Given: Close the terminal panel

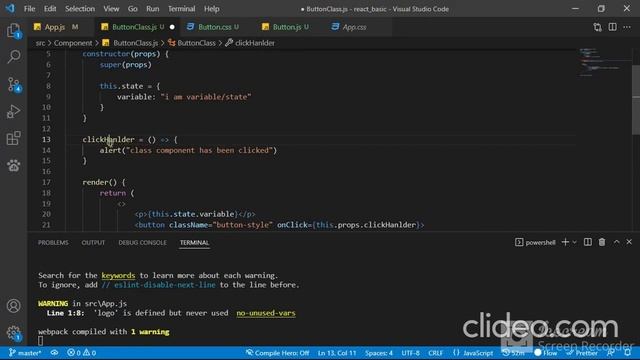Looking at the screenshot, I should point(629,242).
